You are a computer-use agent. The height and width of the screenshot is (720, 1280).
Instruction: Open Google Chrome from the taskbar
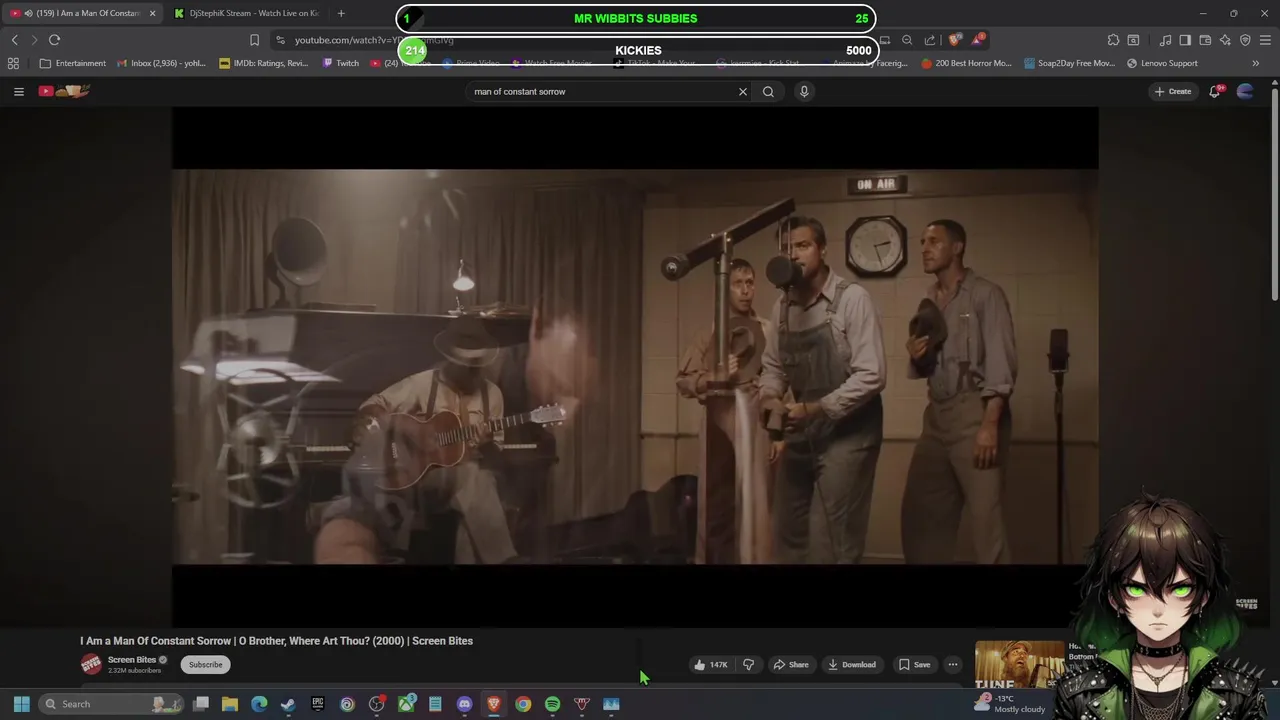pyautogui.click(x=523, y=704)
